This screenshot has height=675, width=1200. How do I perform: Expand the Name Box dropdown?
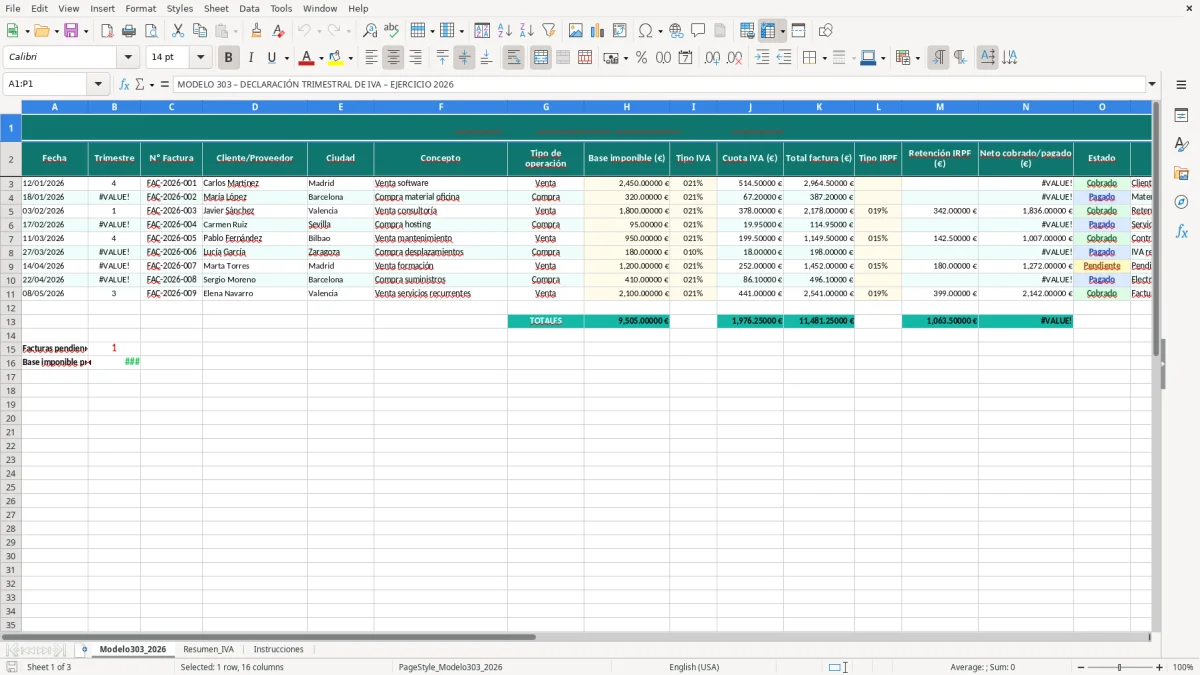pyautogui.click(x=98, y=84)
